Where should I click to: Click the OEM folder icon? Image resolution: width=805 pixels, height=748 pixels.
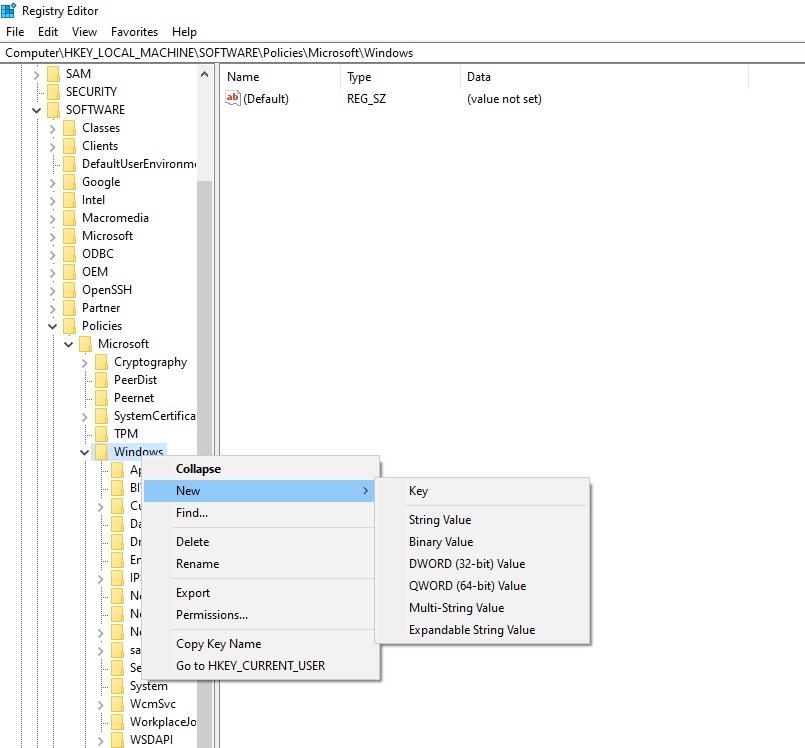[x=69, y=272]
